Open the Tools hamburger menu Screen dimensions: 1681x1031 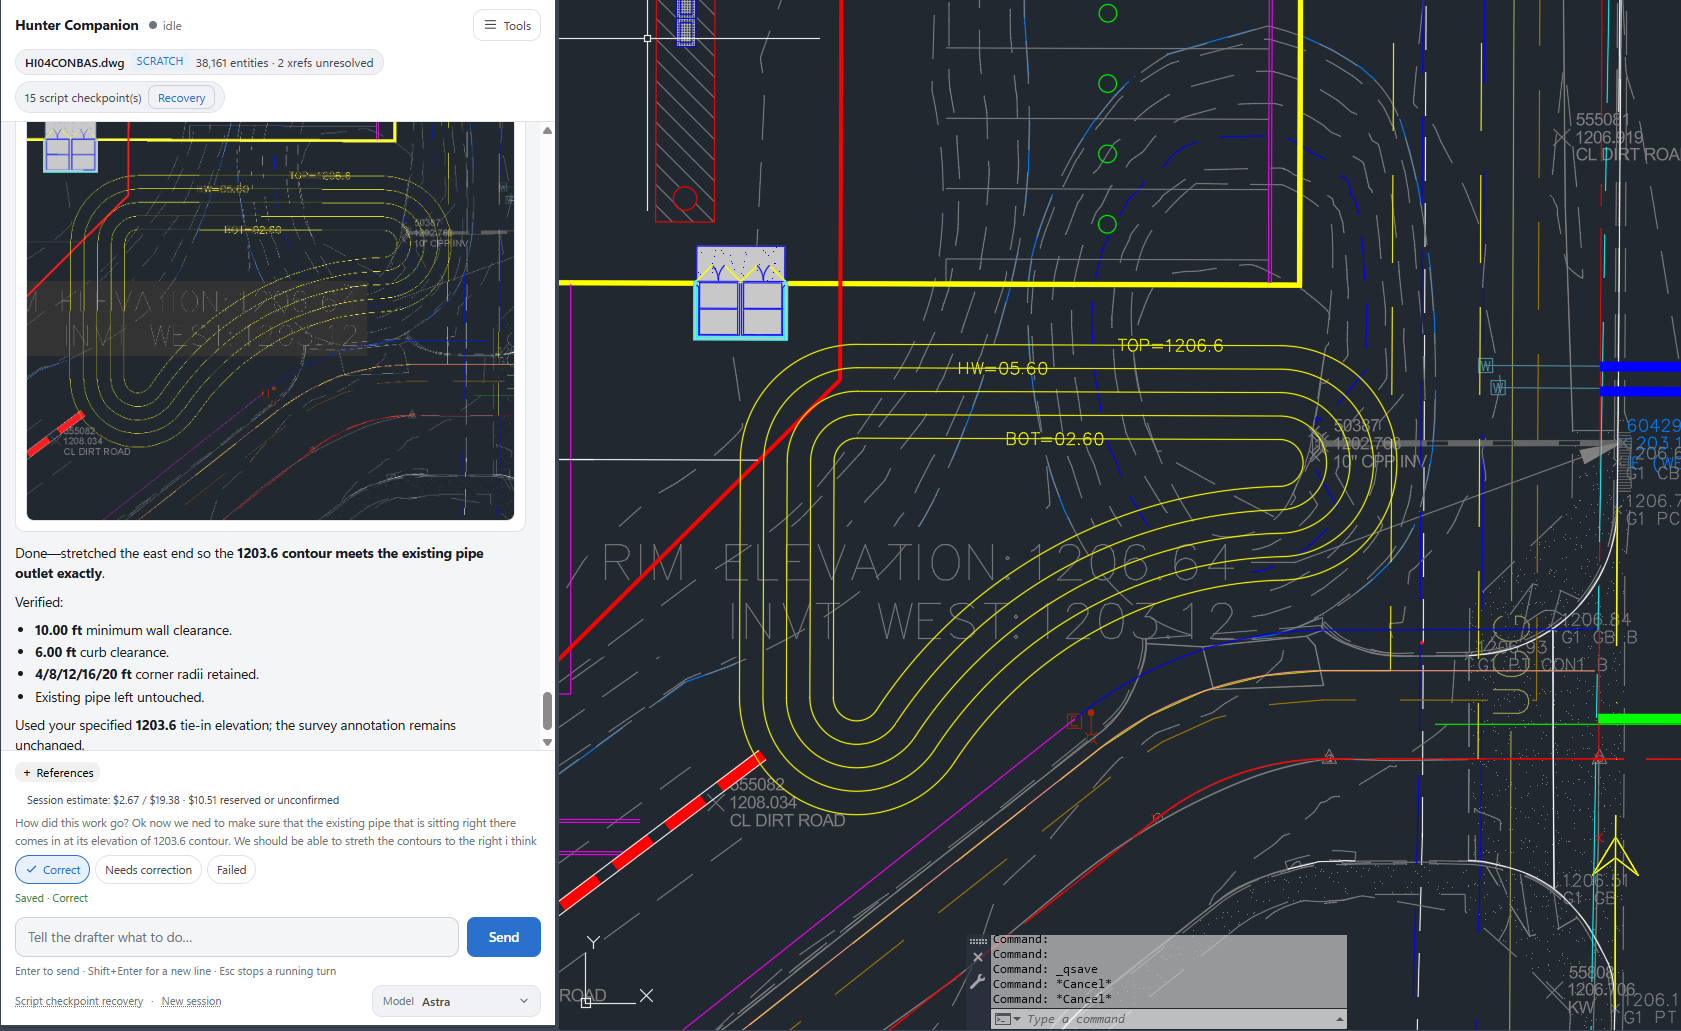(x=507, y=26)
